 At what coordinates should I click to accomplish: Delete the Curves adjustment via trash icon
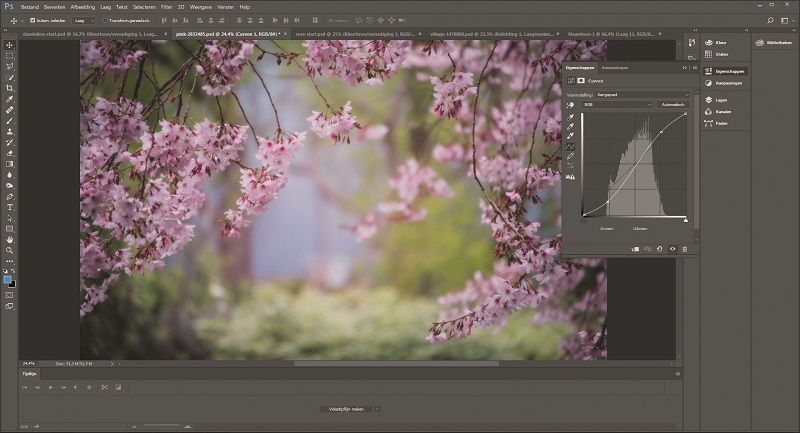[685, 249]
